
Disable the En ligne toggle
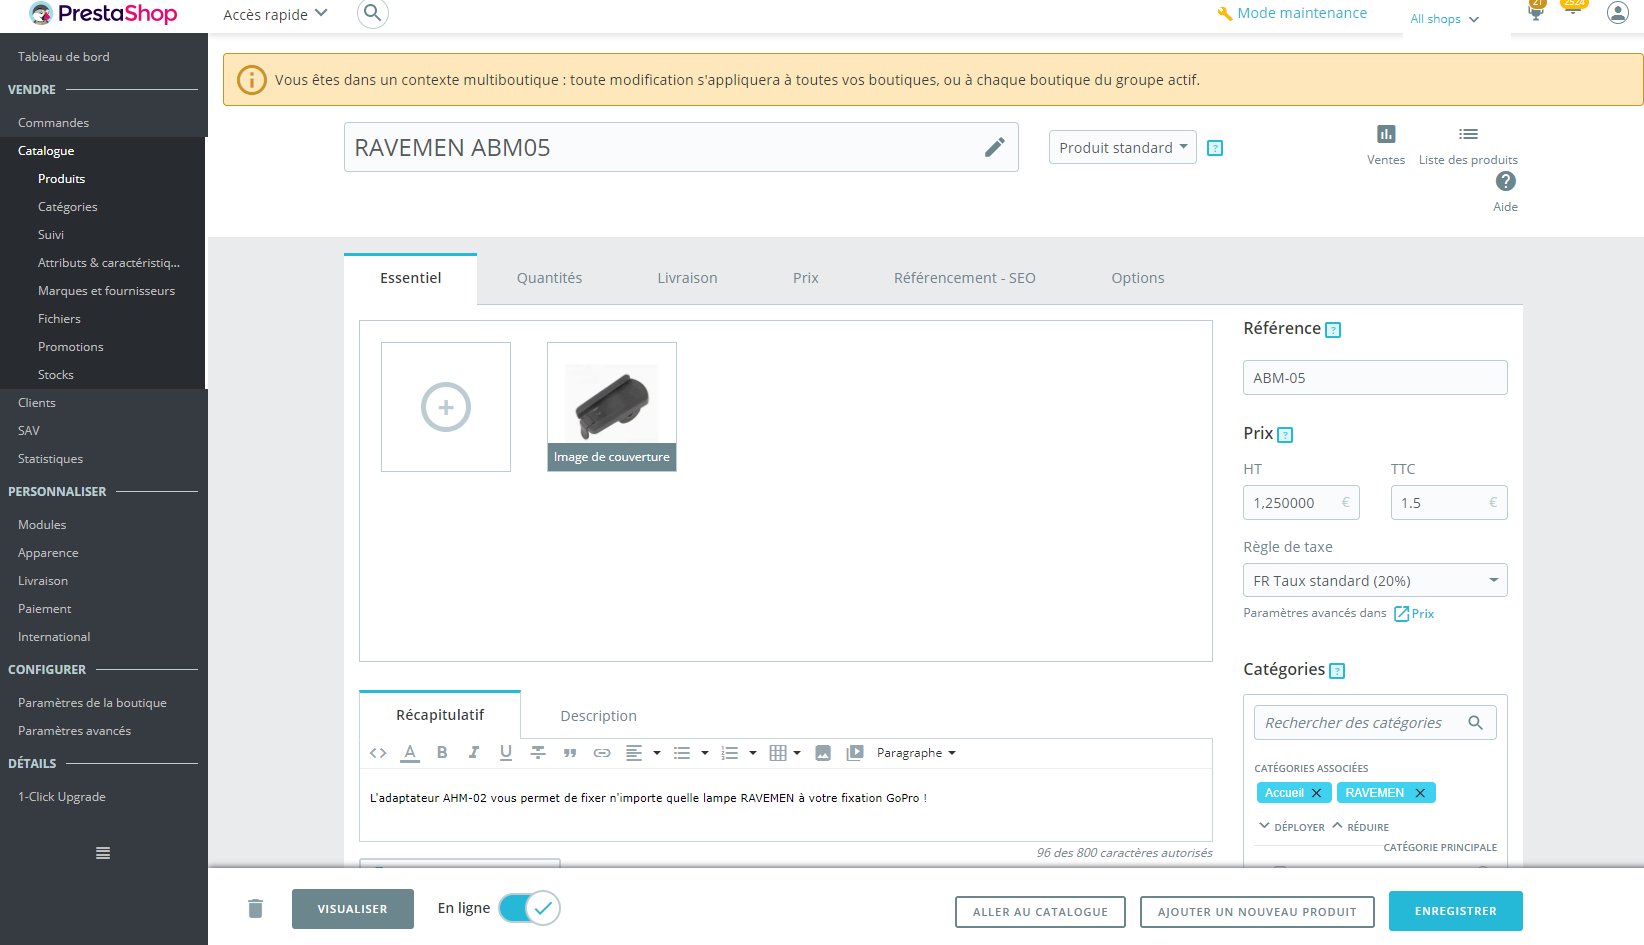pos(529,908)
